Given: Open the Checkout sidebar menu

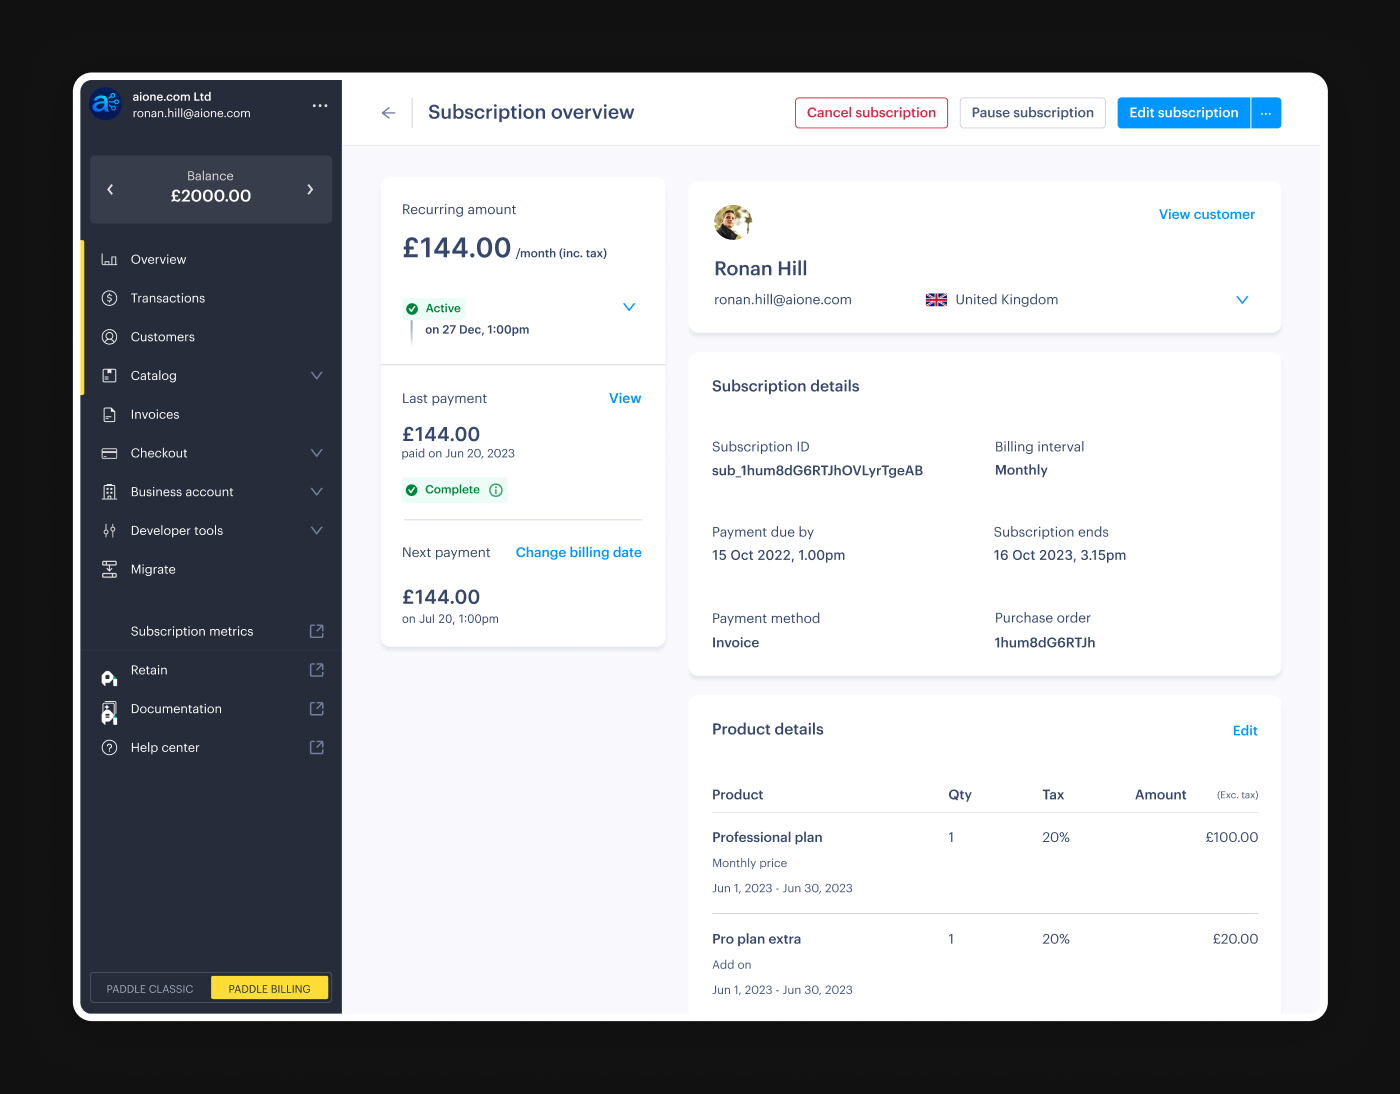Looking at the screenshot, I should click(316, 453).
